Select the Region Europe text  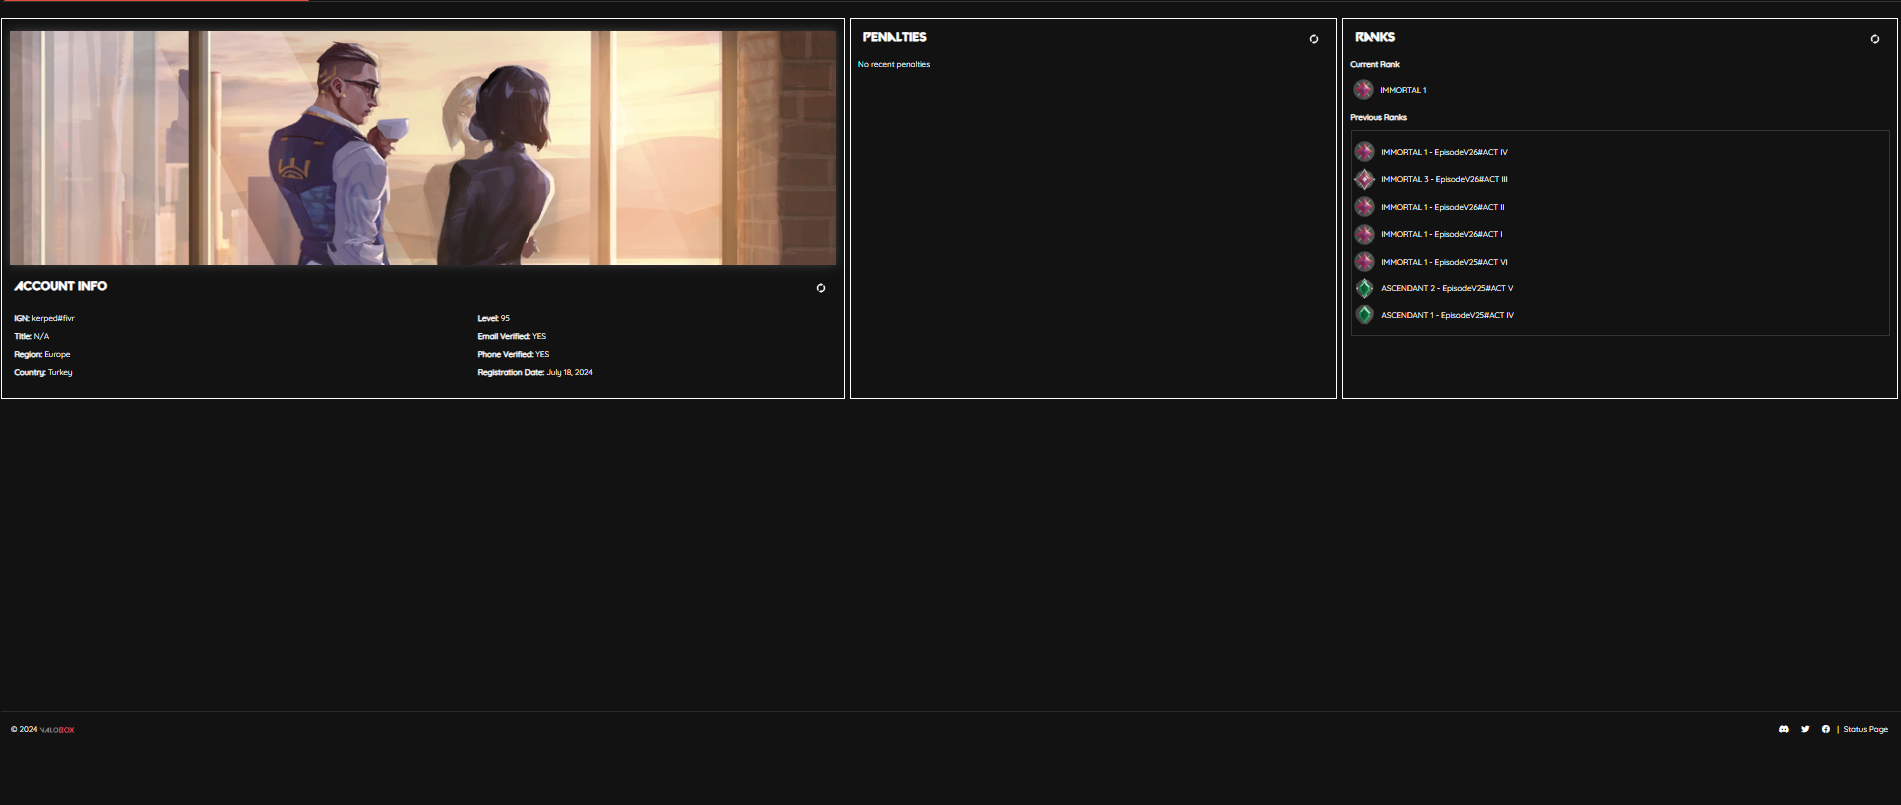42,354
